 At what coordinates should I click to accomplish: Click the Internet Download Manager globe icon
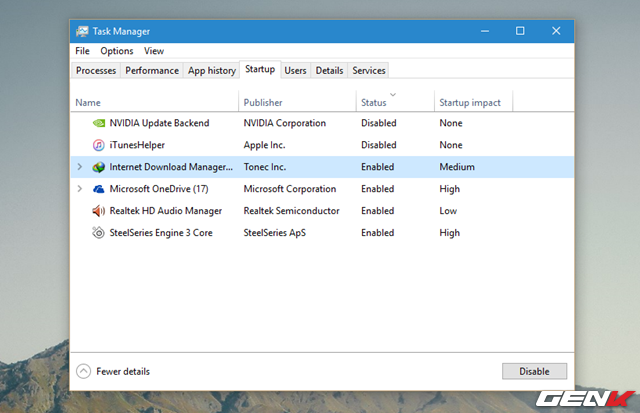(x=98, y=167)
